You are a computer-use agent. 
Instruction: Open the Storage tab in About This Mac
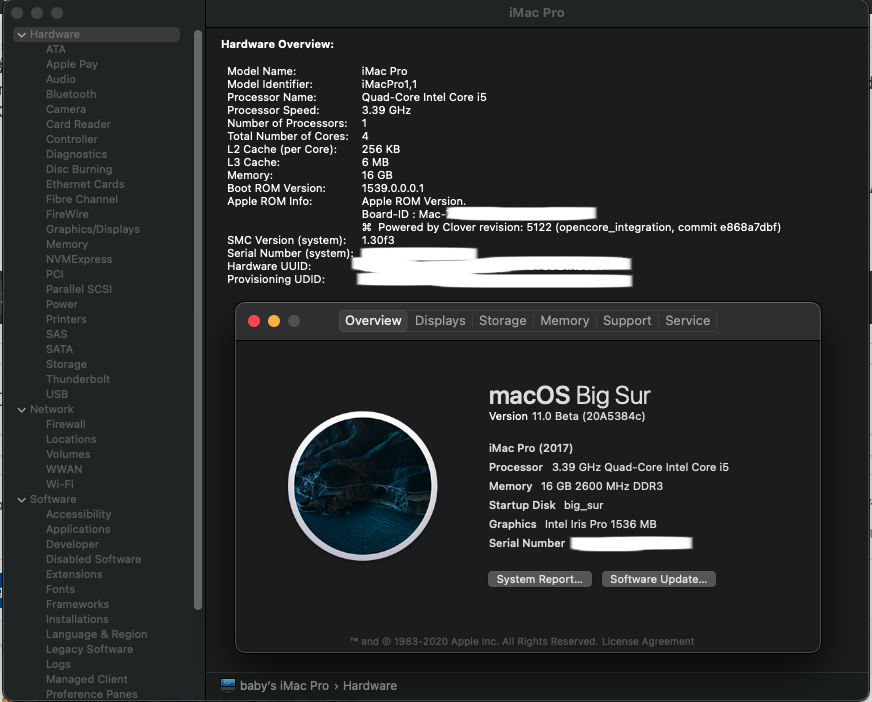click(x=503, y=321)
